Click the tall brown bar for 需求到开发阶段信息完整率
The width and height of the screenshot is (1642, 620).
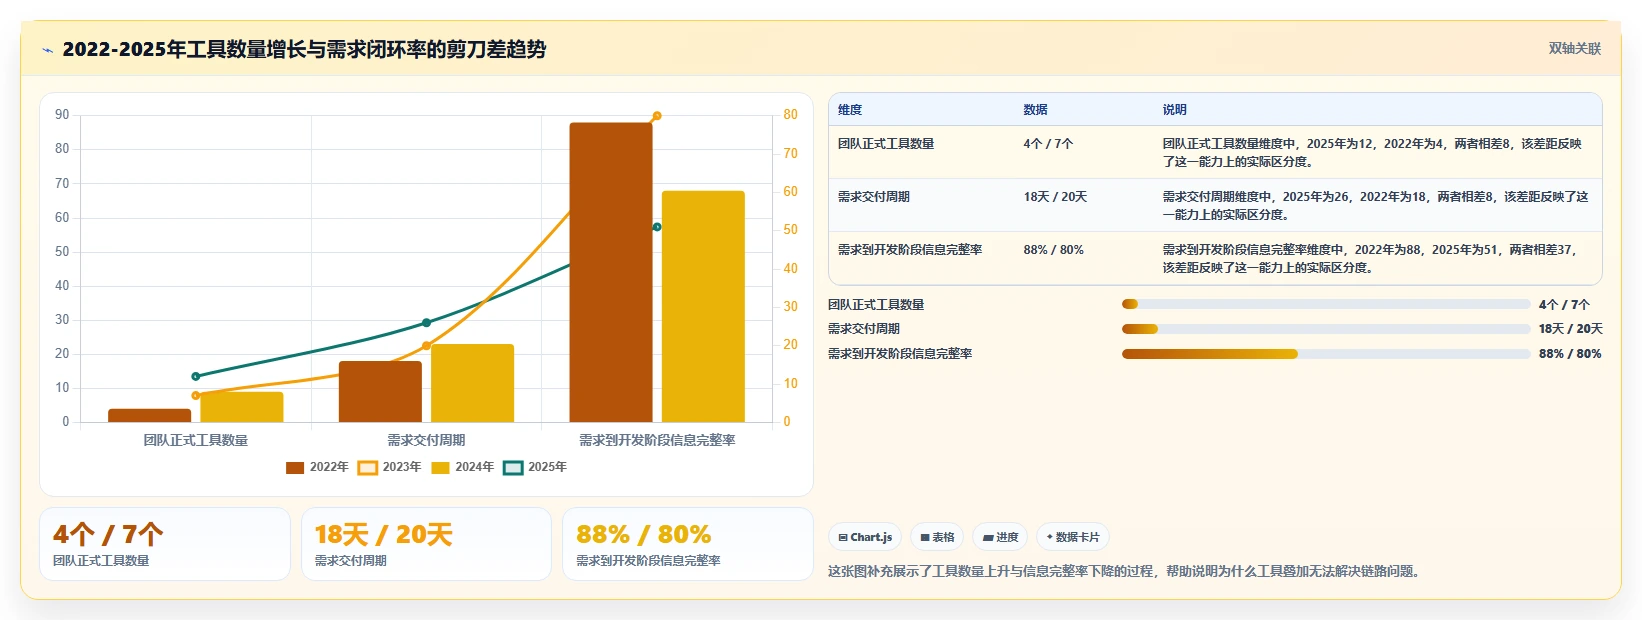pos(611,272)
